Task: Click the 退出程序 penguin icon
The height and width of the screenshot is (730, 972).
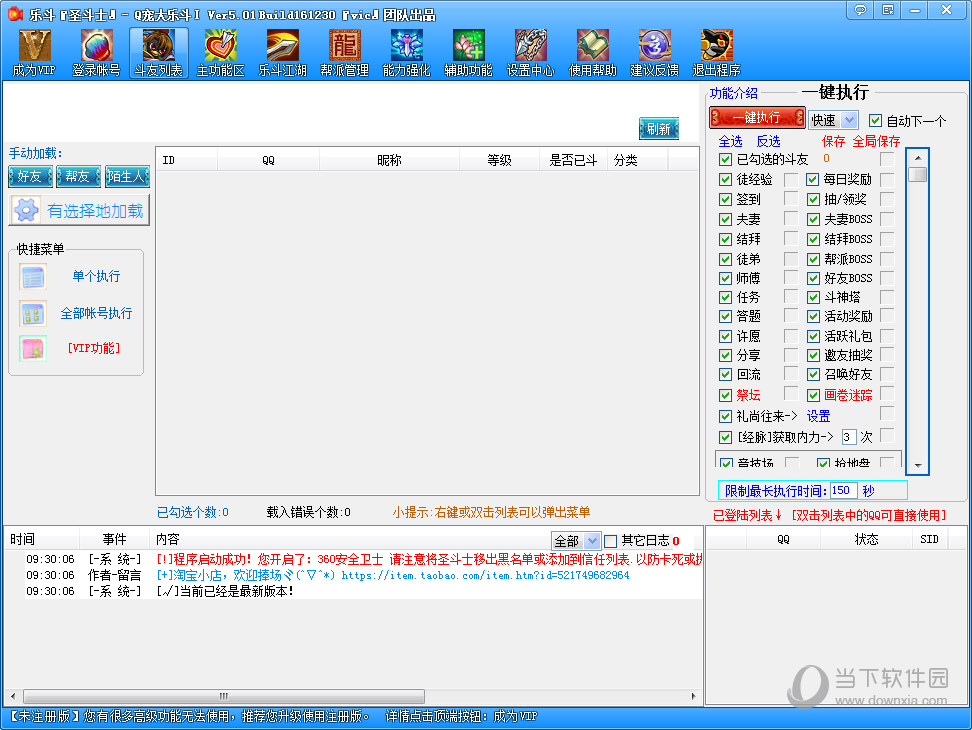Action: click(x=717, y=52)
